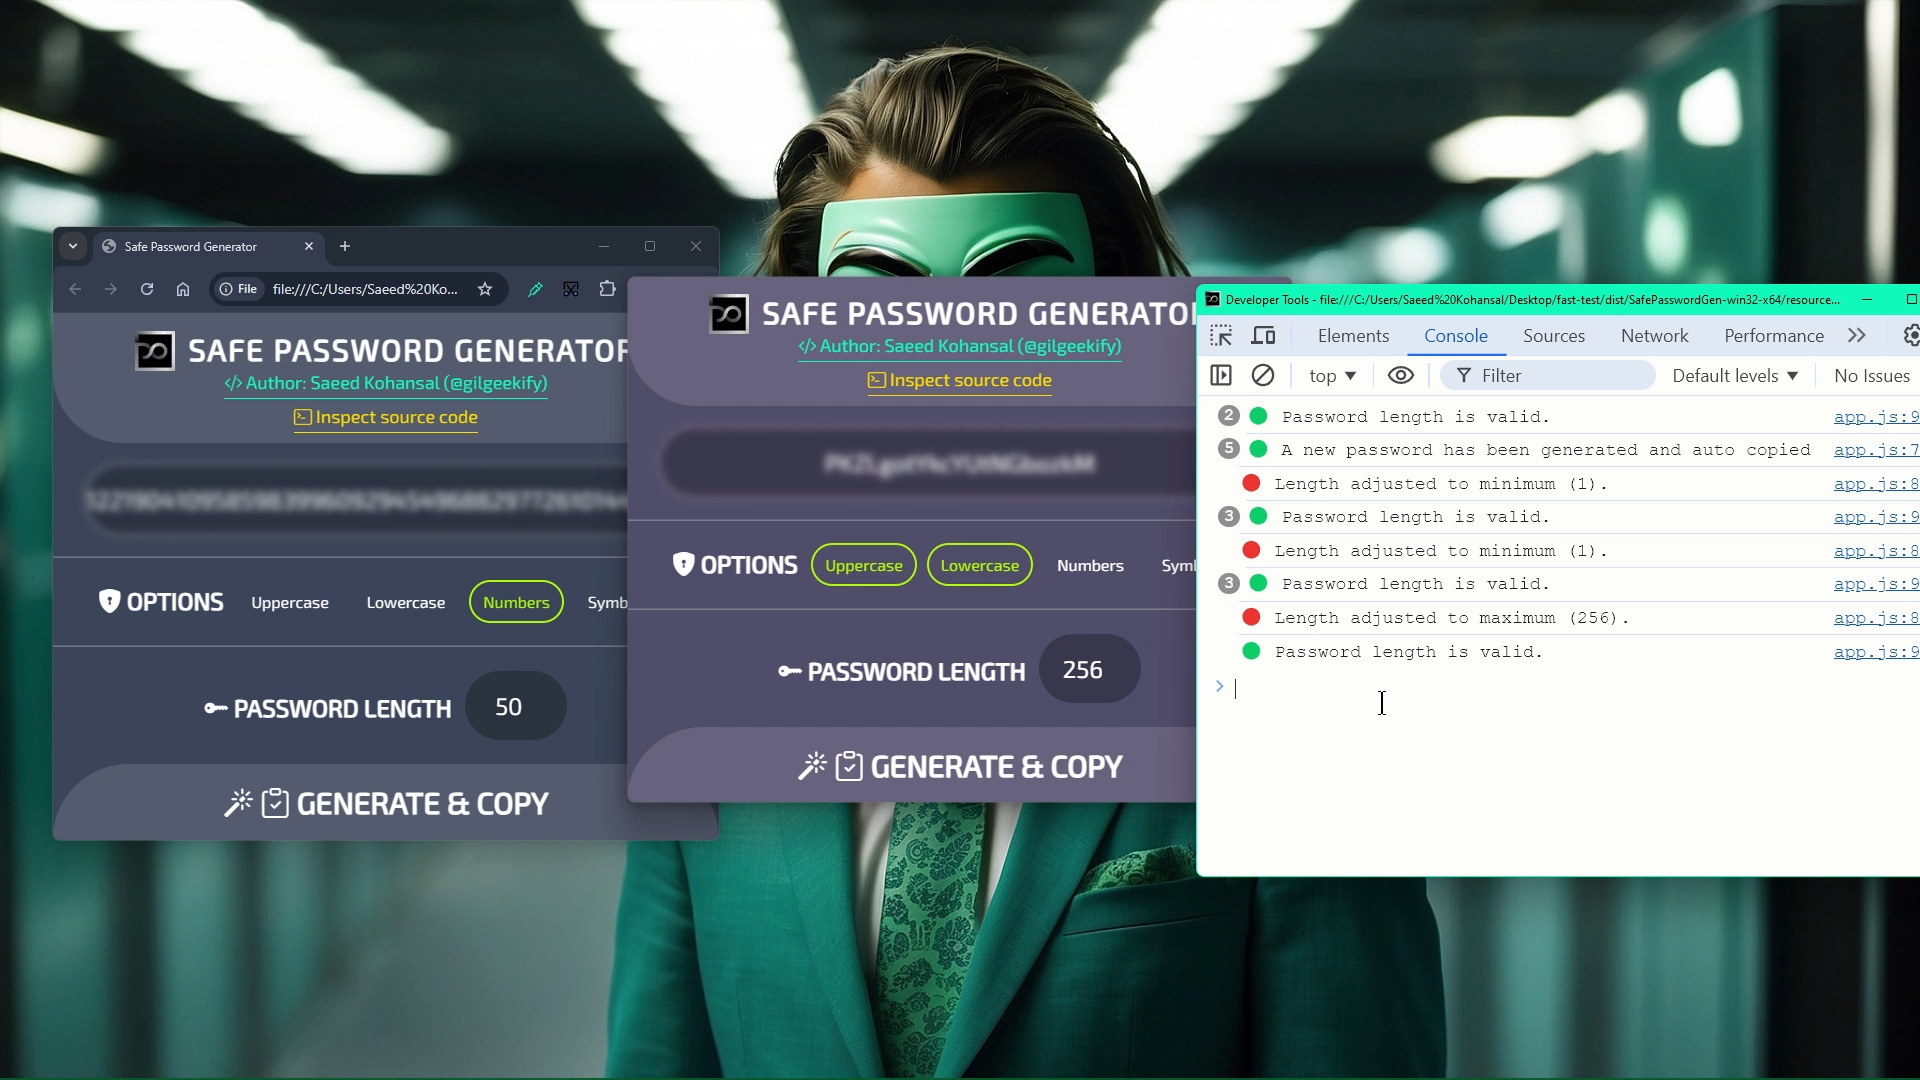
Task: Show console sidebar panel icon
Action: point(1221,375)
